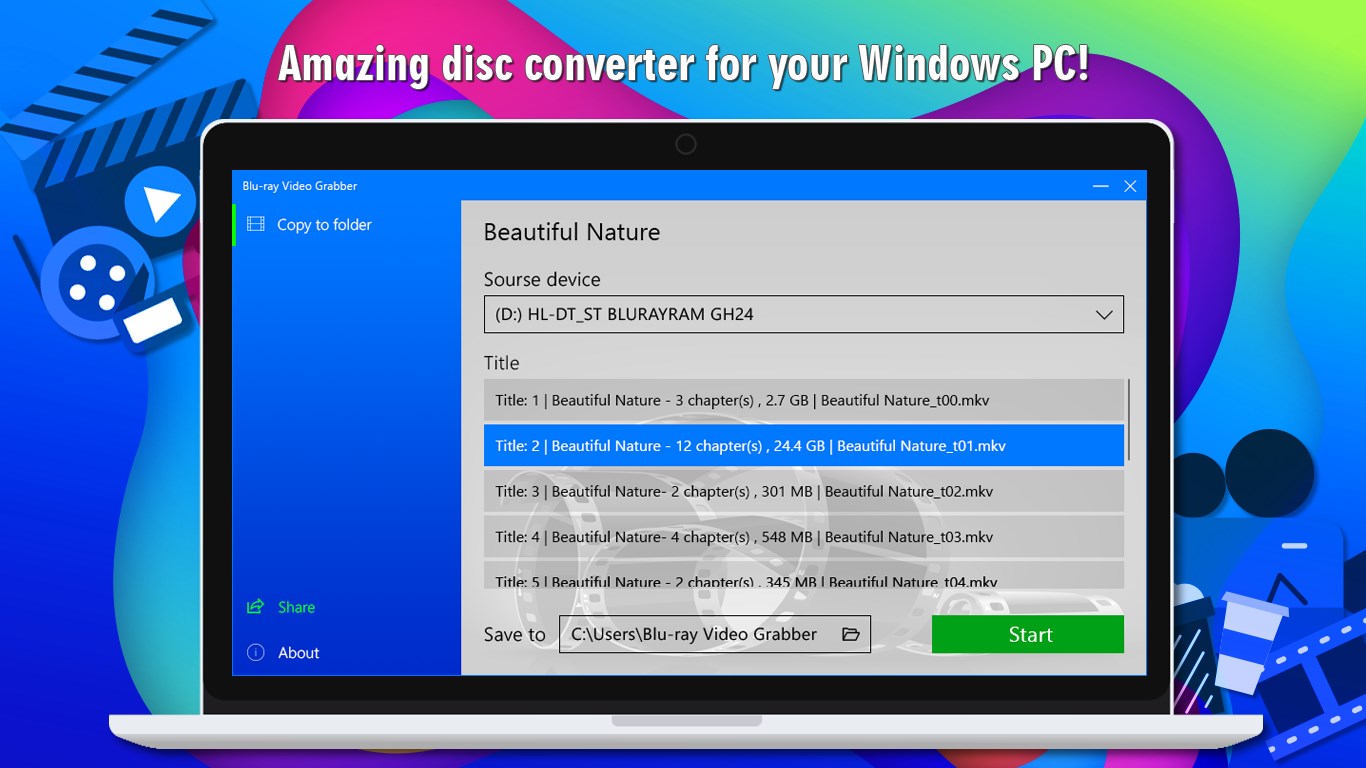The width and height of the screenshot is (1366, 768).
Task: Close the Blu-ray Video Grabber window
Action: pyautogui.click(x=1130, y=186)
